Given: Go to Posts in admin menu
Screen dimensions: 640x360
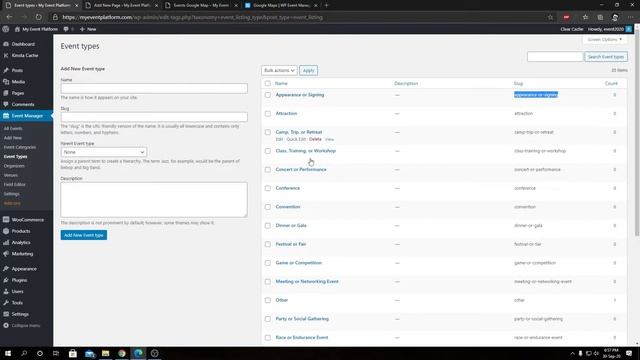Looking at the screenshot, I should [x=17, y=70].
